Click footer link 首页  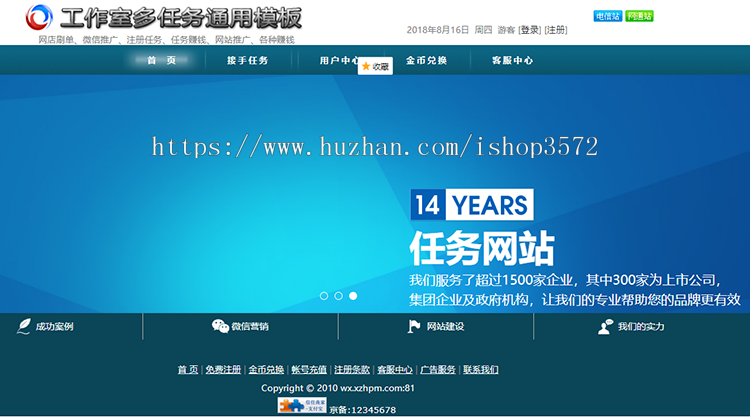(x=188, y=370)
